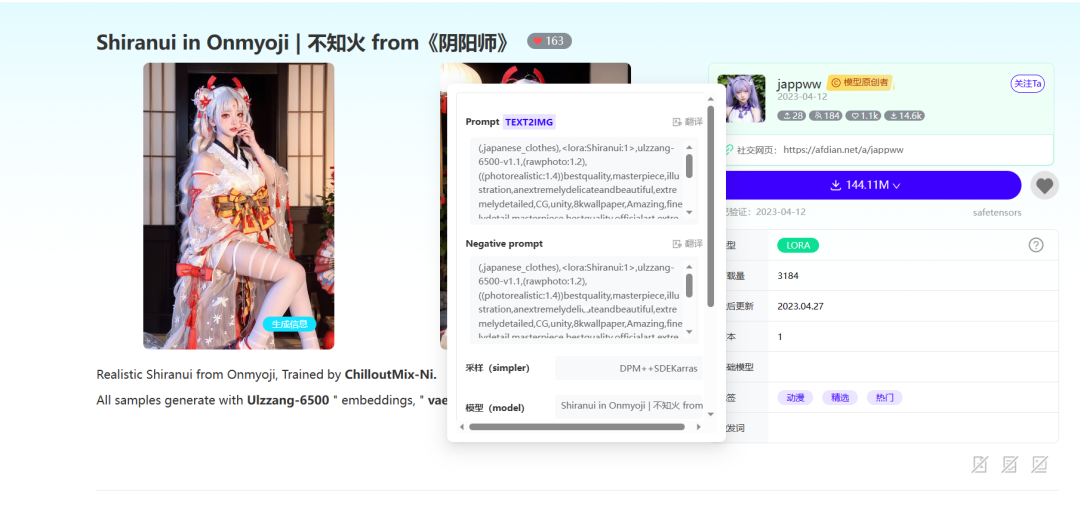Click the popup horizontal scrollbar right arrow

(698, 427)
